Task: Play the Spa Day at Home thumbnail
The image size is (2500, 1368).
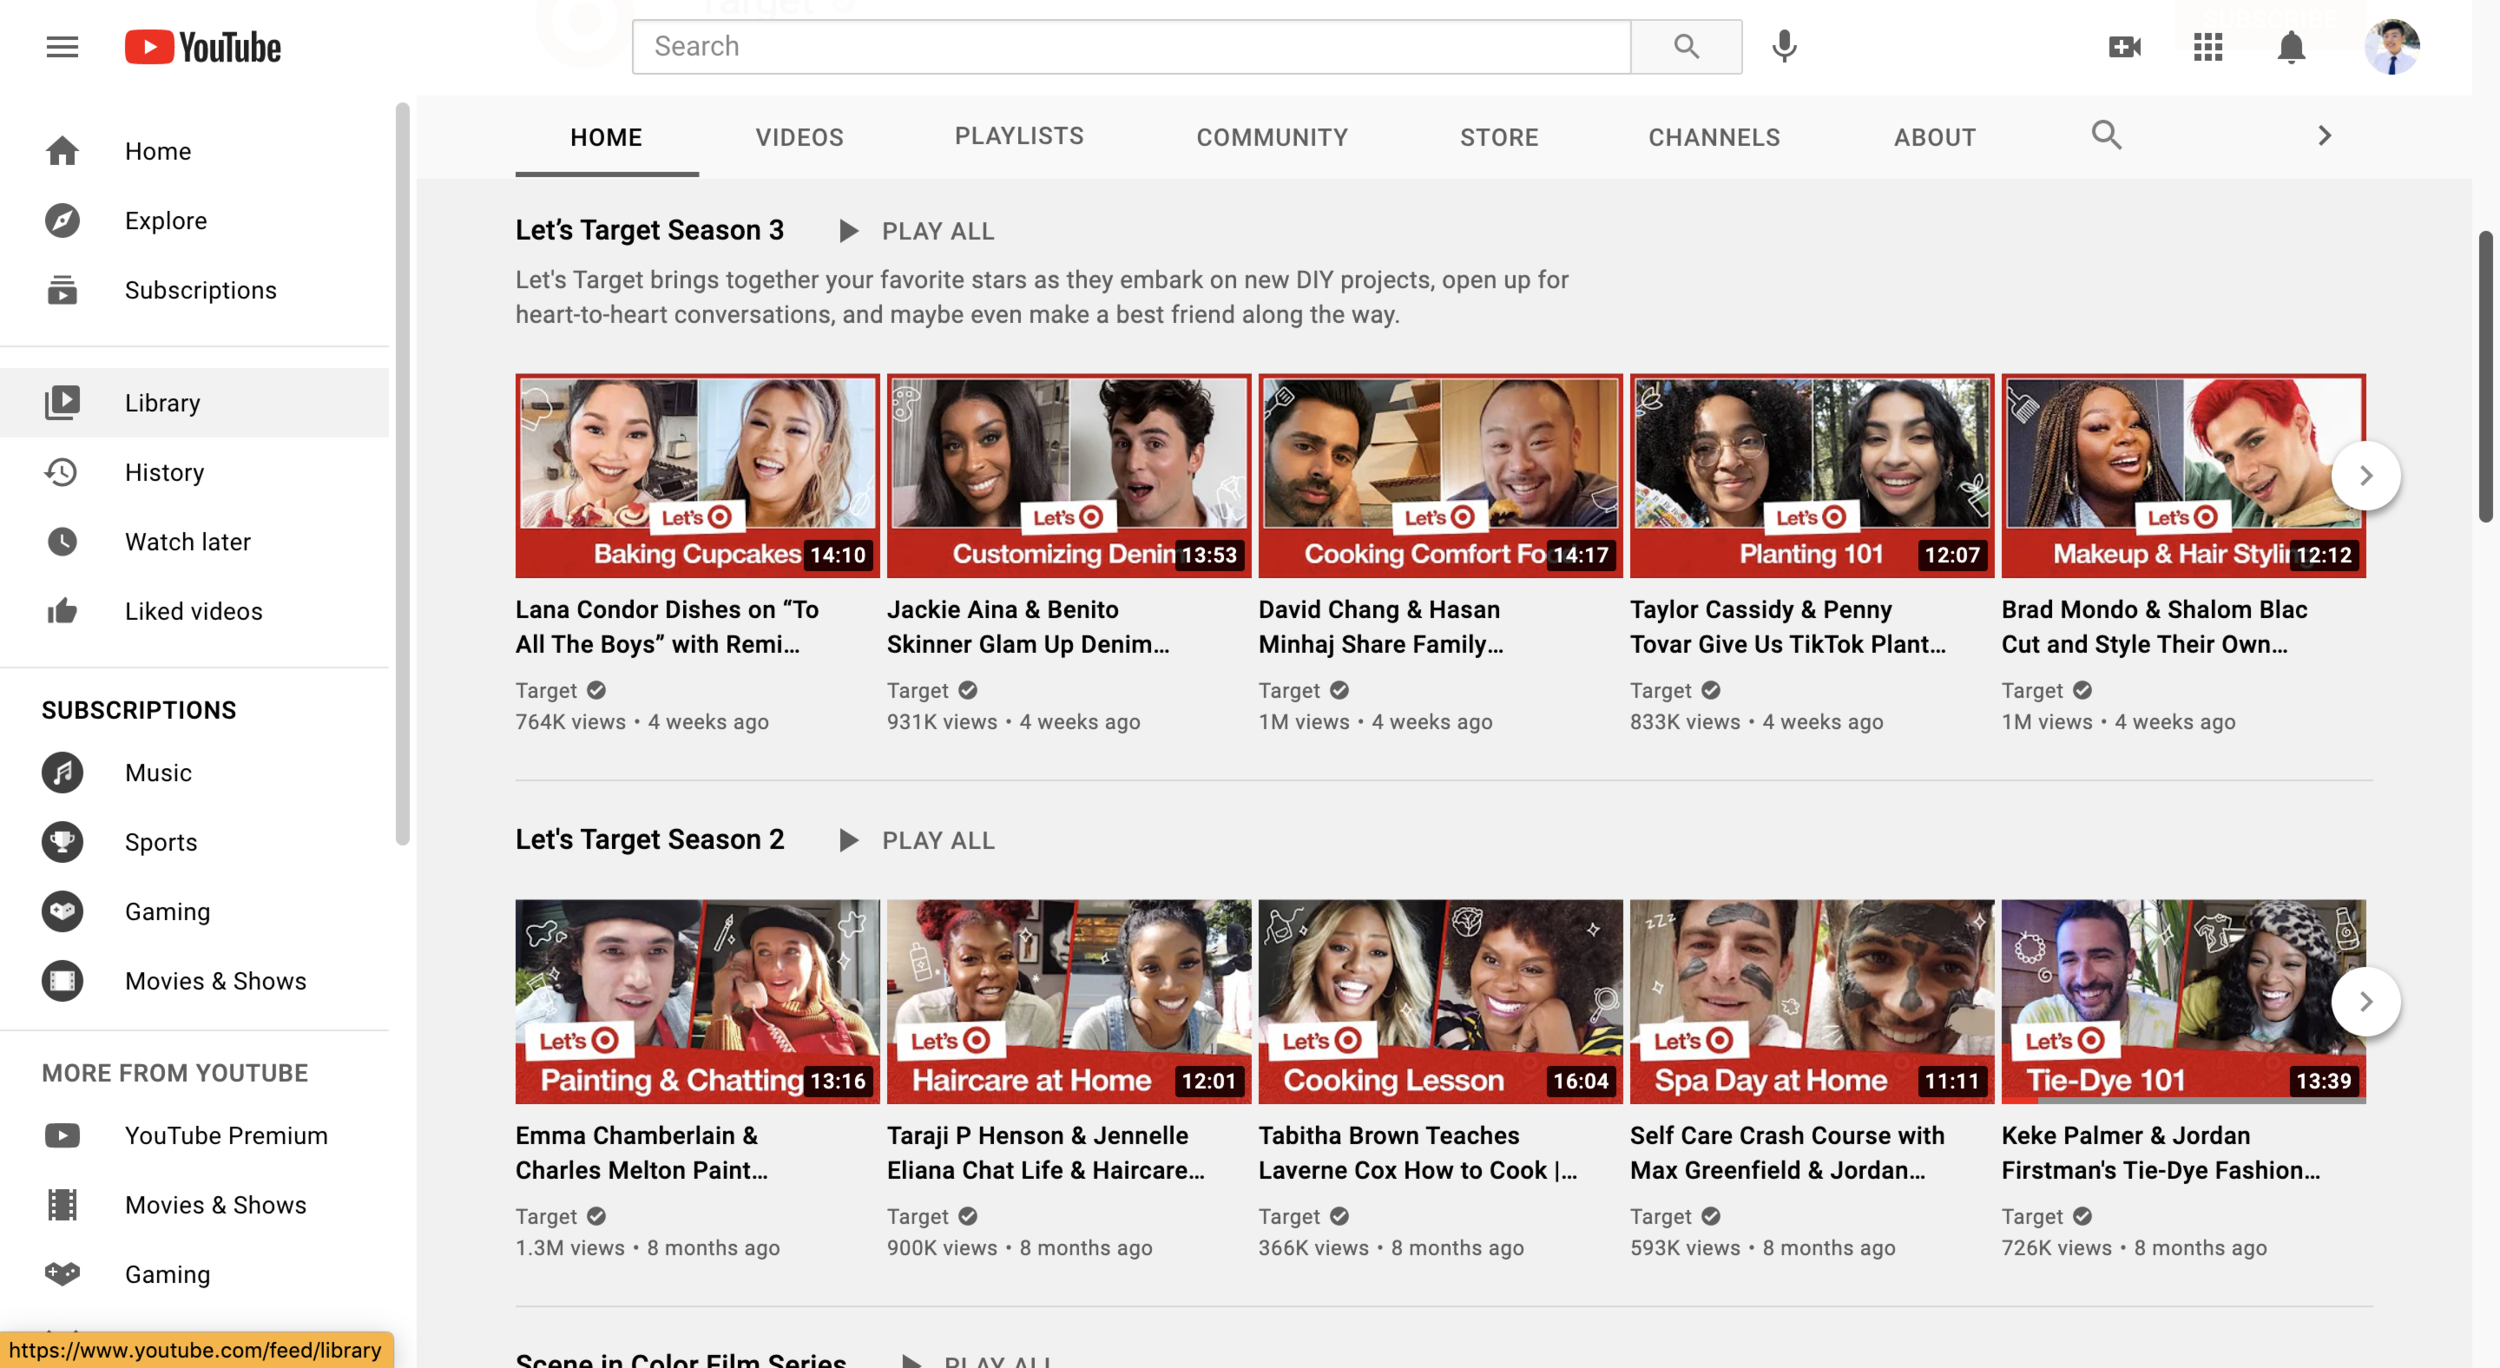Action: coord(1812,1002)
